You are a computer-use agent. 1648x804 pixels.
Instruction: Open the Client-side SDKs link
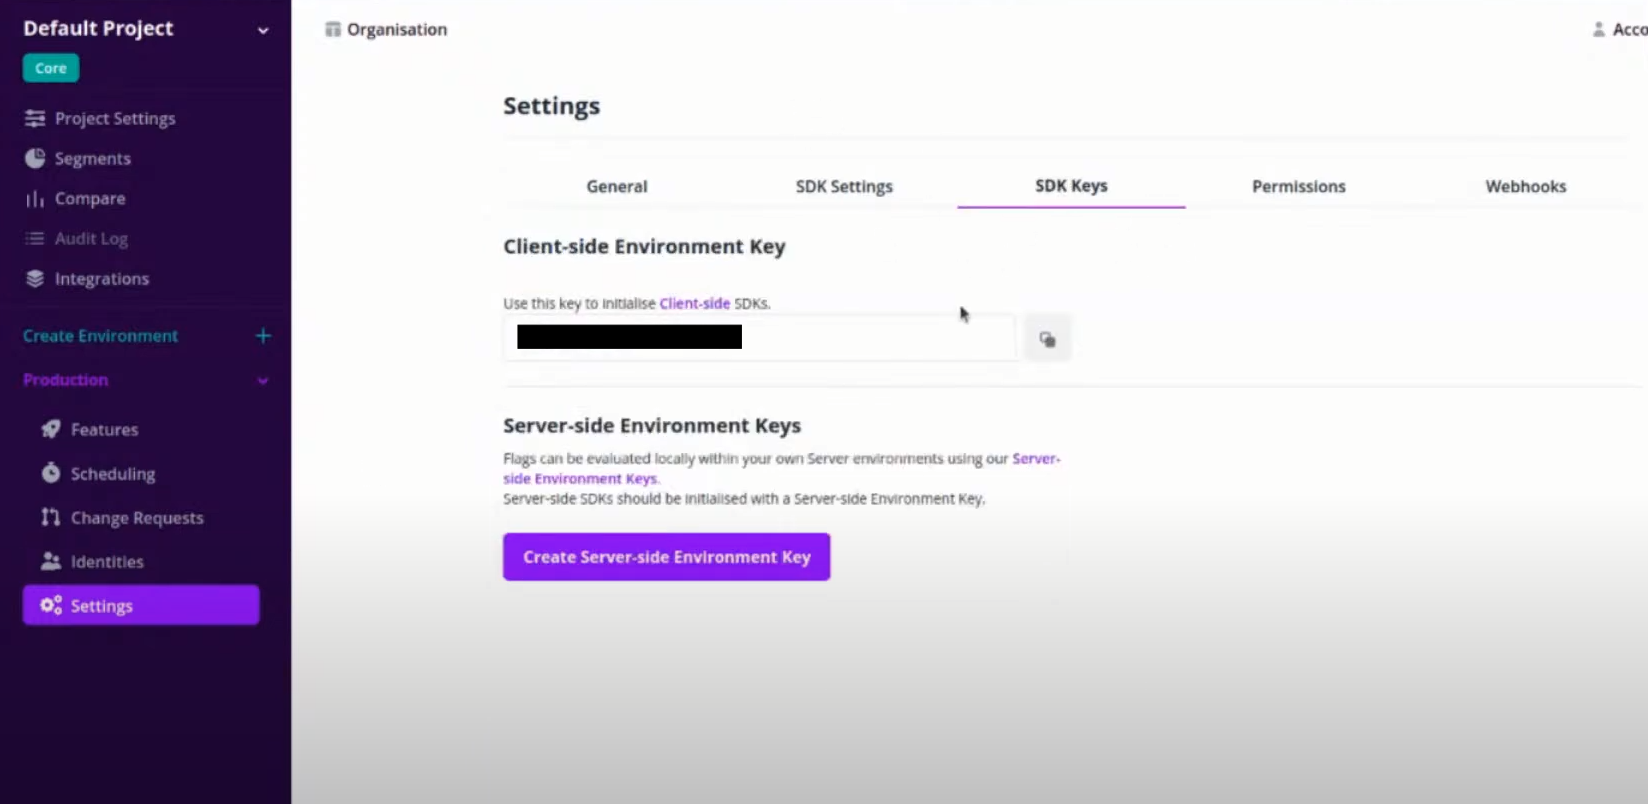(694, 303)
